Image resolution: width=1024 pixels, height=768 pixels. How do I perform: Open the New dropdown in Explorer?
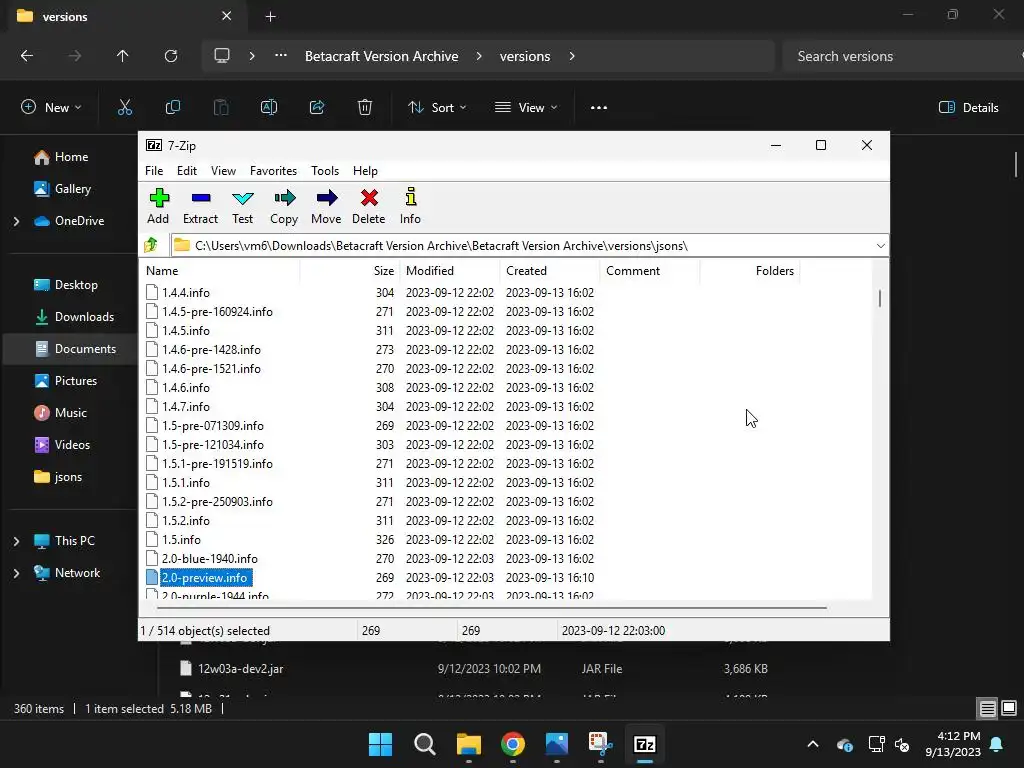pos(52,108)
